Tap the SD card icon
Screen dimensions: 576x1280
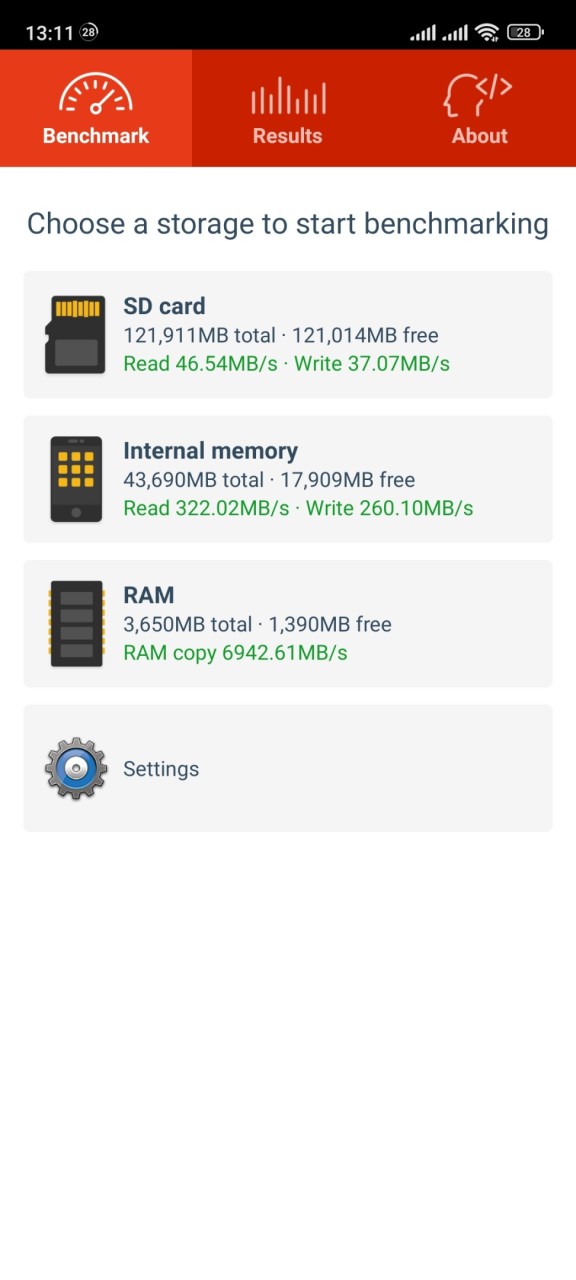[x=76, y=334]
